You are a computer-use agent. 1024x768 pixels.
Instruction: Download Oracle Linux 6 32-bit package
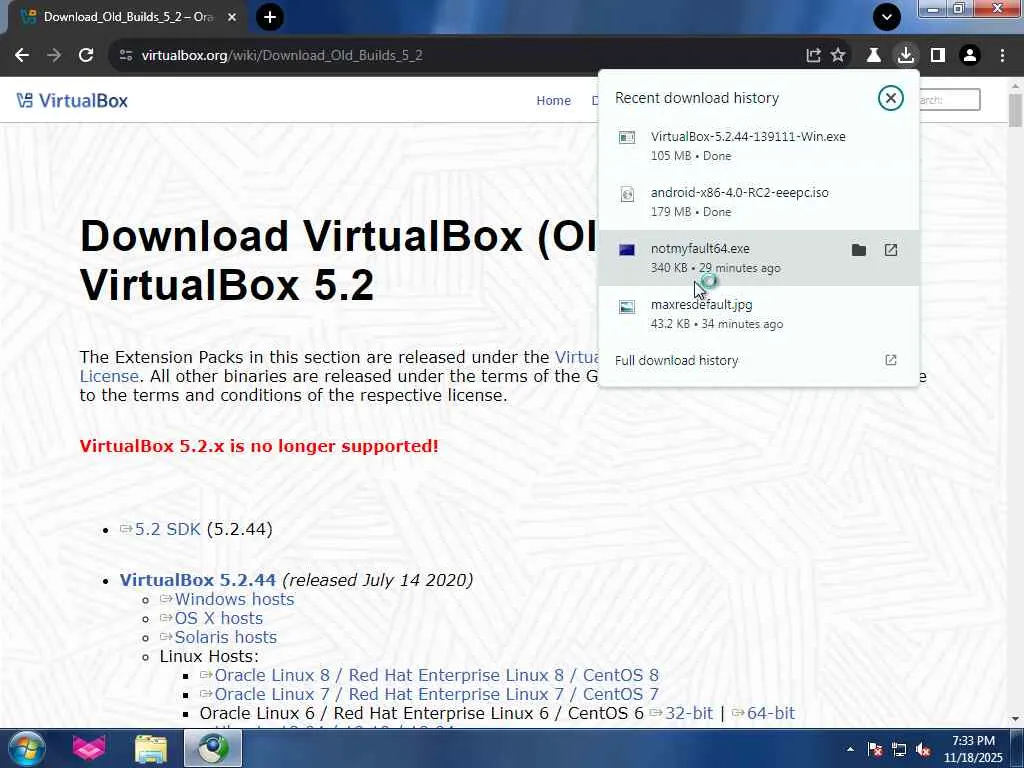(x=689, y=713)
